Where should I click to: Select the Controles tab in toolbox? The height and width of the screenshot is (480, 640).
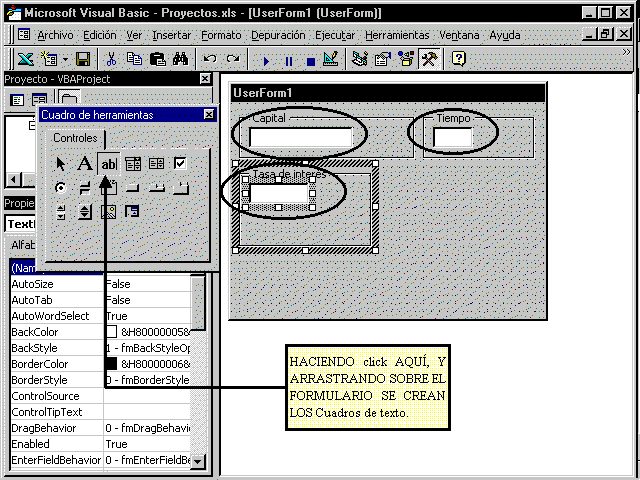click(x=75, y=138)
